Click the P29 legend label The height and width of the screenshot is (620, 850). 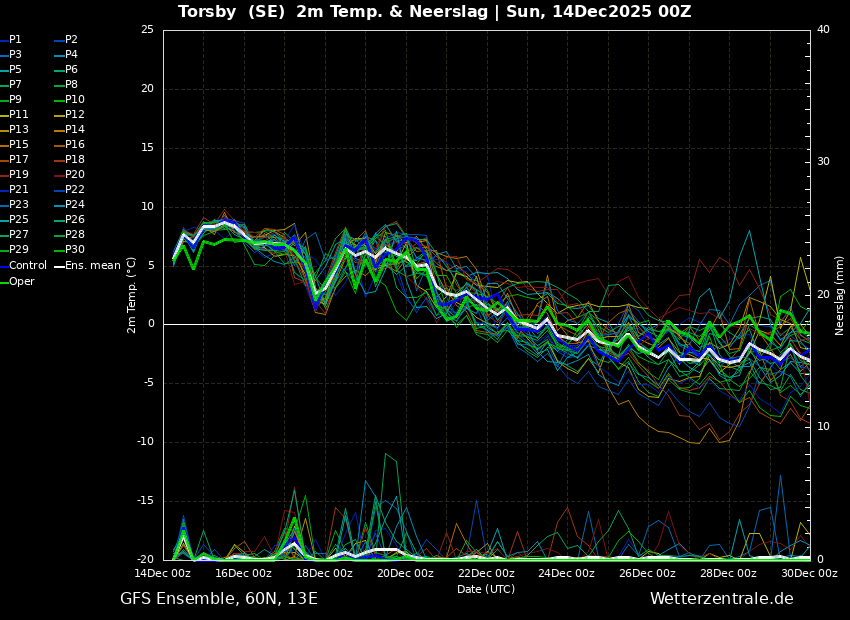pyautogui.click(x=15, y=249)
